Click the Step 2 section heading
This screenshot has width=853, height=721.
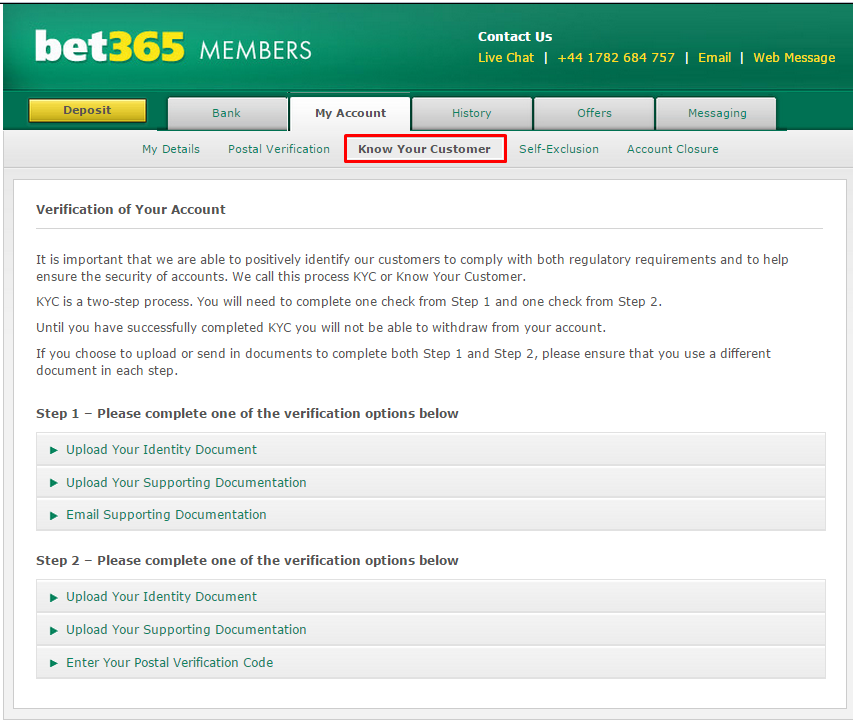247,560
